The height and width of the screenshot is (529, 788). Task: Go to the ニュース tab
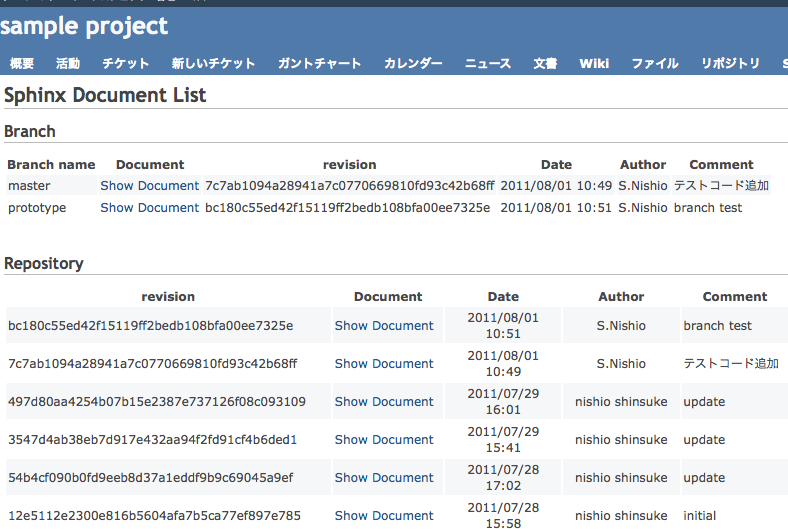pyautogui.click(x=487, y=63)
